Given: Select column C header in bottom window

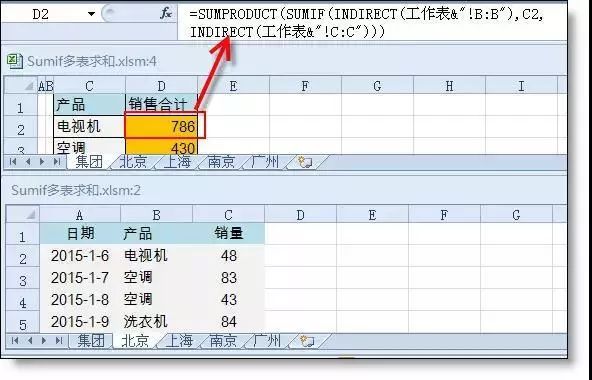Looking at the screenshot, I should click(x=228, y=215).
